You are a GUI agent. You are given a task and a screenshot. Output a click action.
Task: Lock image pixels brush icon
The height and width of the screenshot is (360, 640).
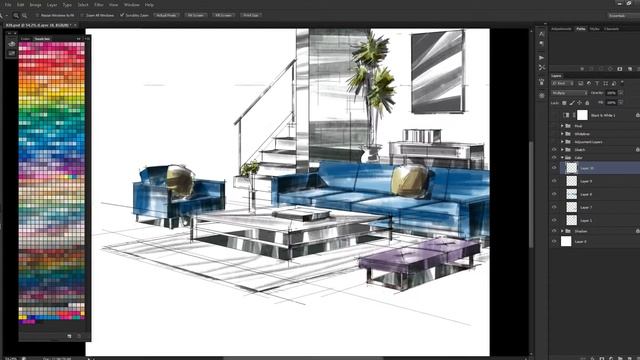pyautogui.click(x=572, y=103)
